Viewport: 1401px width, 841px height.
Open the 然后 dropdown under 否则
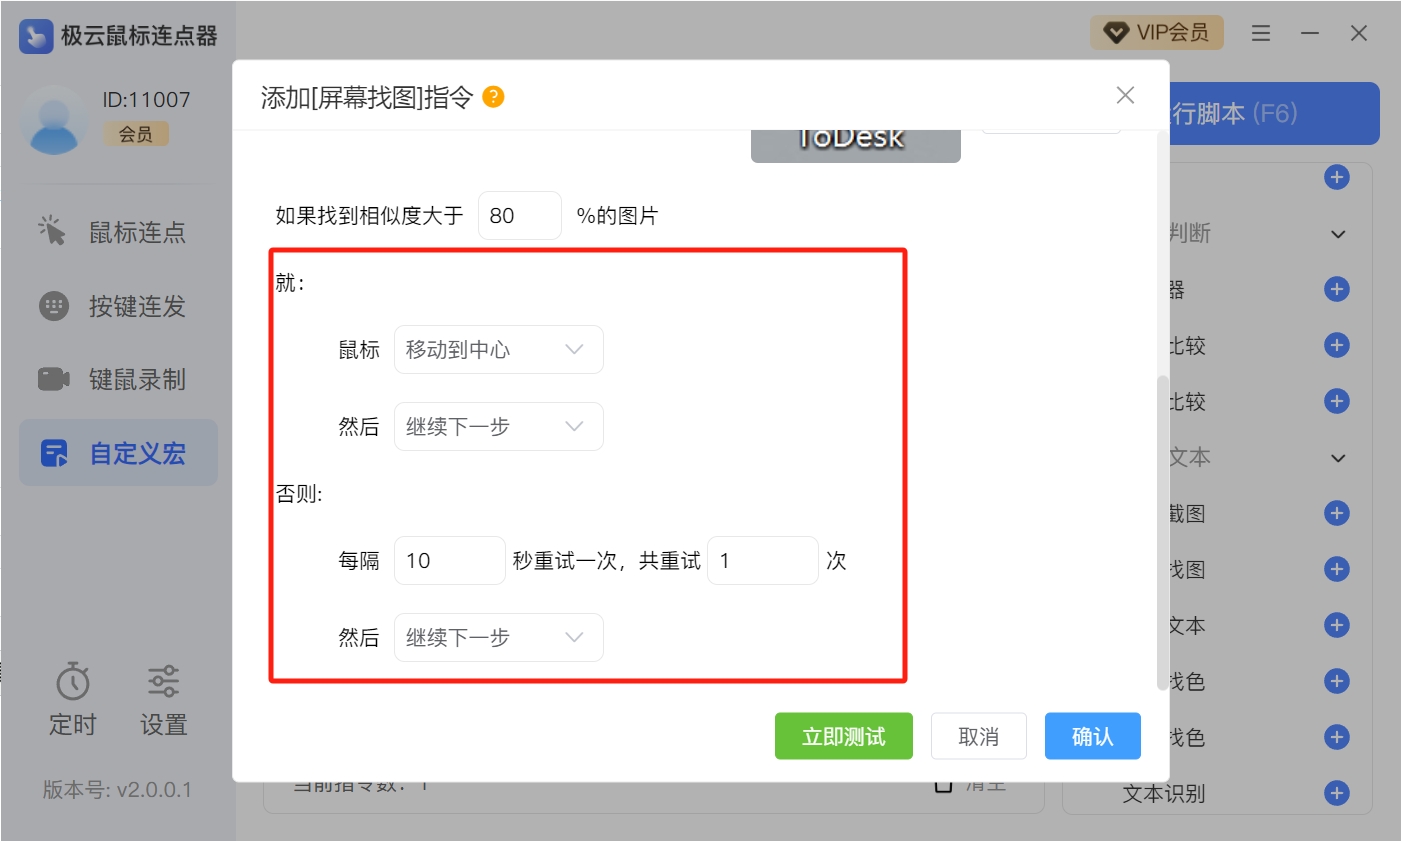(498, 638)
